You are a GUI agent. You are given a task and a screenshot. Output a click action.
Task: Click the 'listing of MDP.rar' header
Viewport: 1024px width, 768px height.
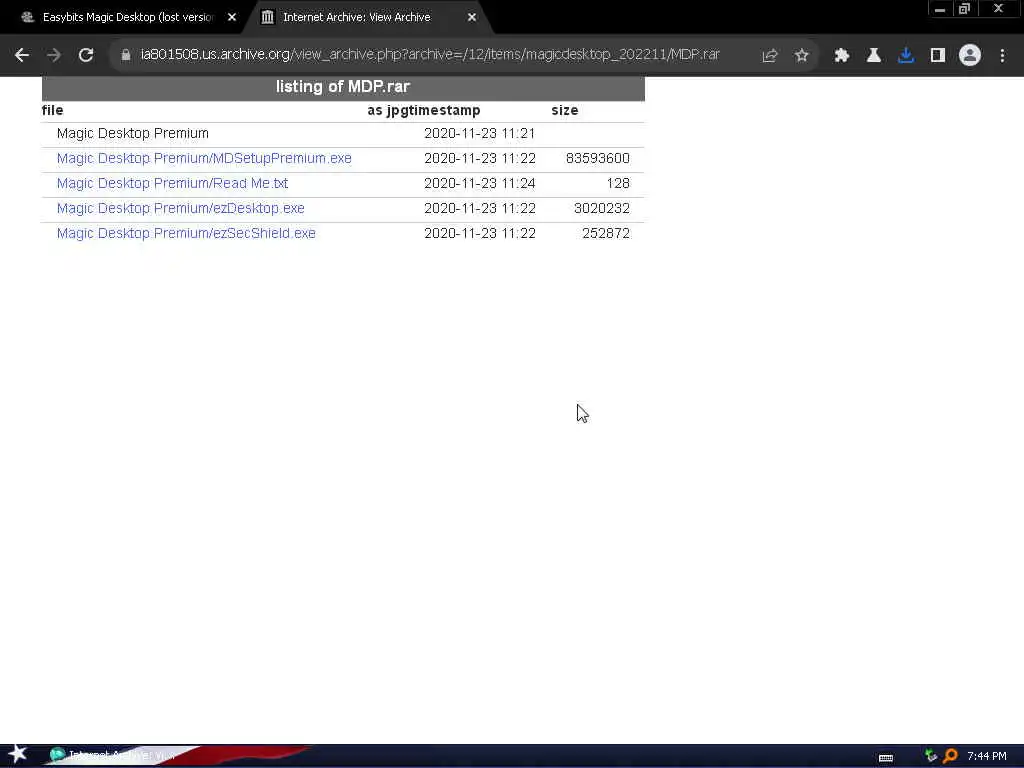point(343,87)
